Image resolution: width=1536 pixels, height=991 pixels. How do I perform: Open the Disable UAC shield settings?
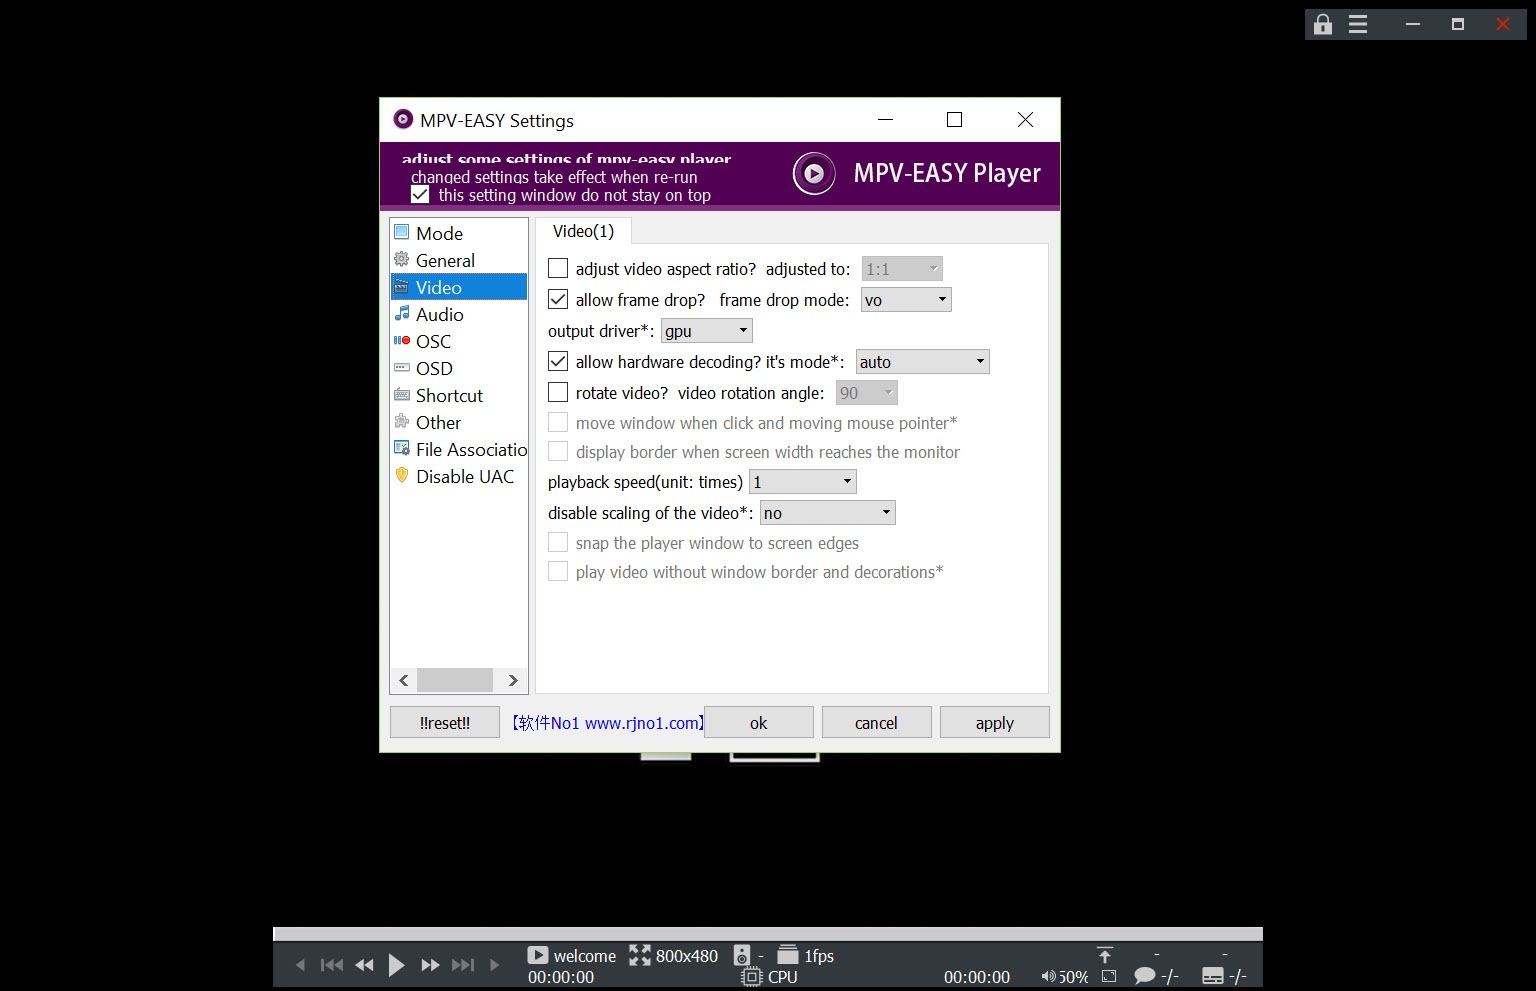pyautogui.click(x=403, y=476)
